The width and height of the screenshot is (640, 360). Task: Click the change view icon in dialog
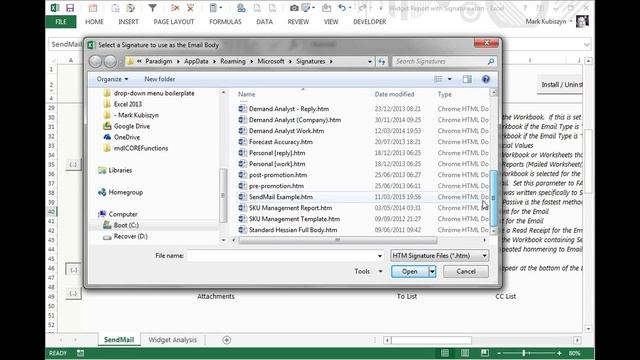438,79
